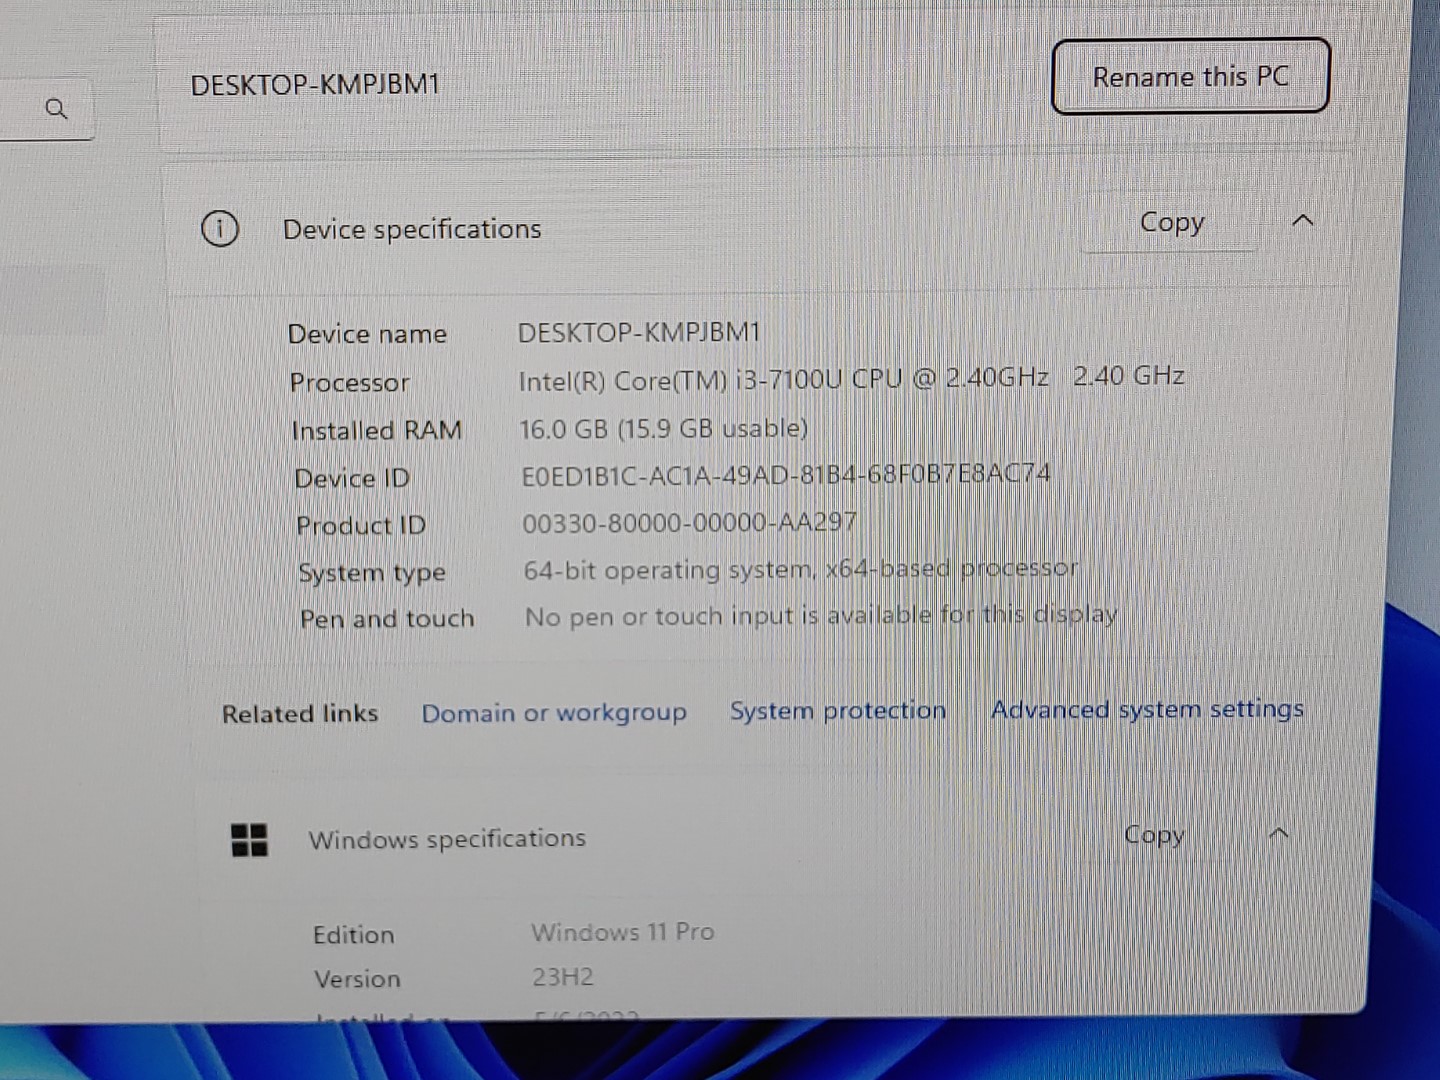Collapse the Windows specifications section
The width and height of the screenshot is (1440, 1080).
[x=1279, y=834]
